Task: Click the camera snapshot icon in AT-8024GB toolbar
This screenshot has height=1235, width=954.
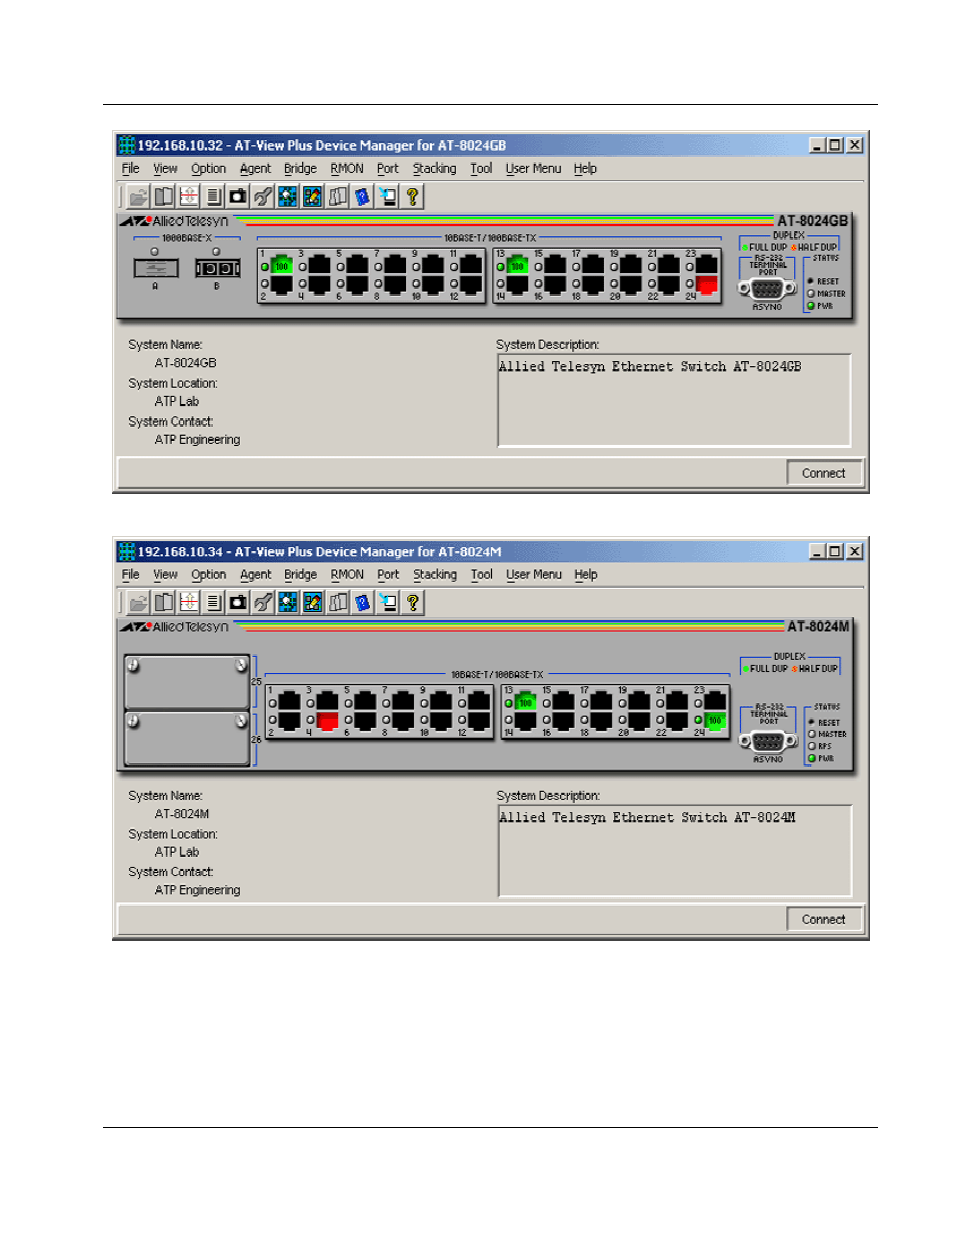Action: click(x=238, y=197)
